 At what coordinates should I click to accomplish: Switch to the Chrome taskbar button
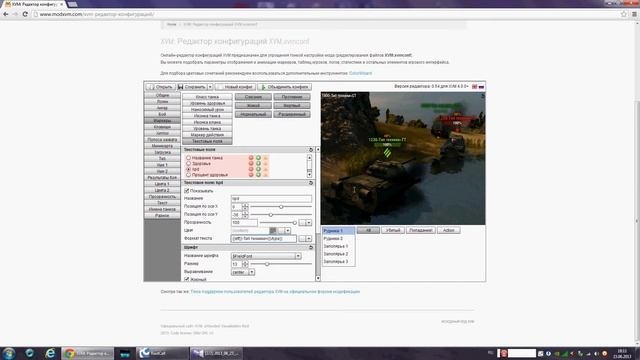(x=88, y=353)
